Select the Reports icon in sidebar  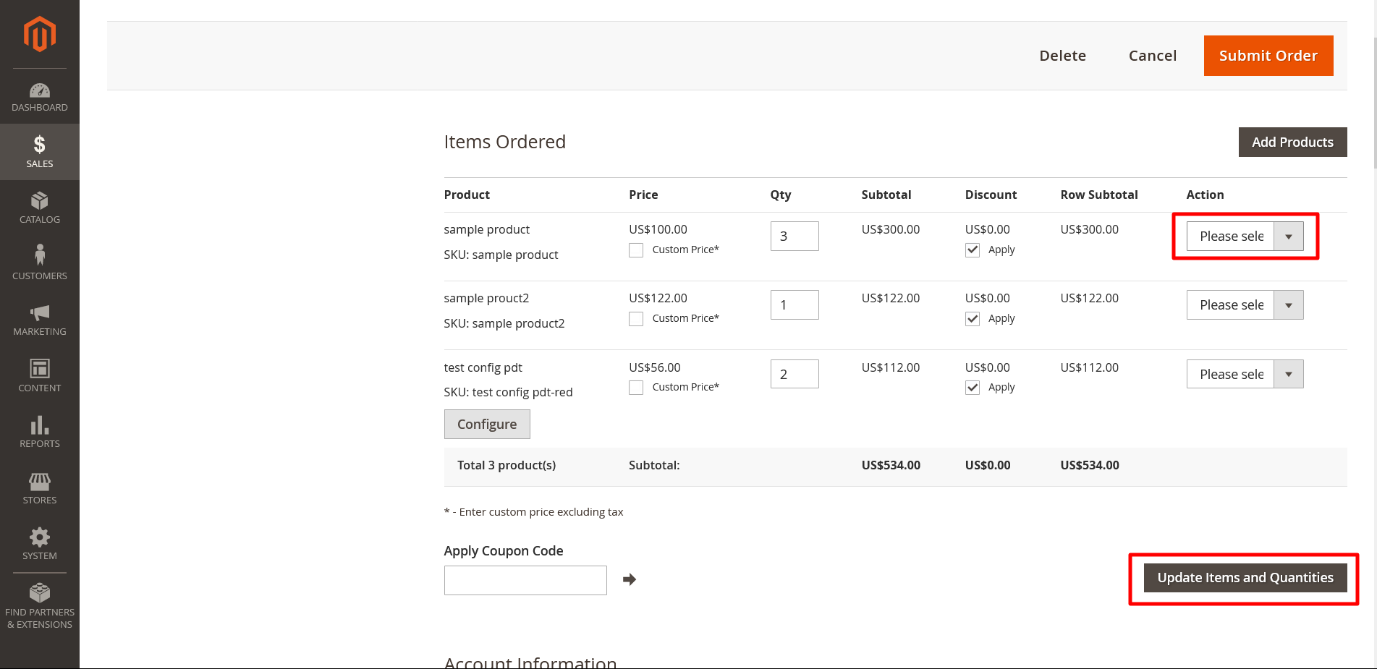39,425
